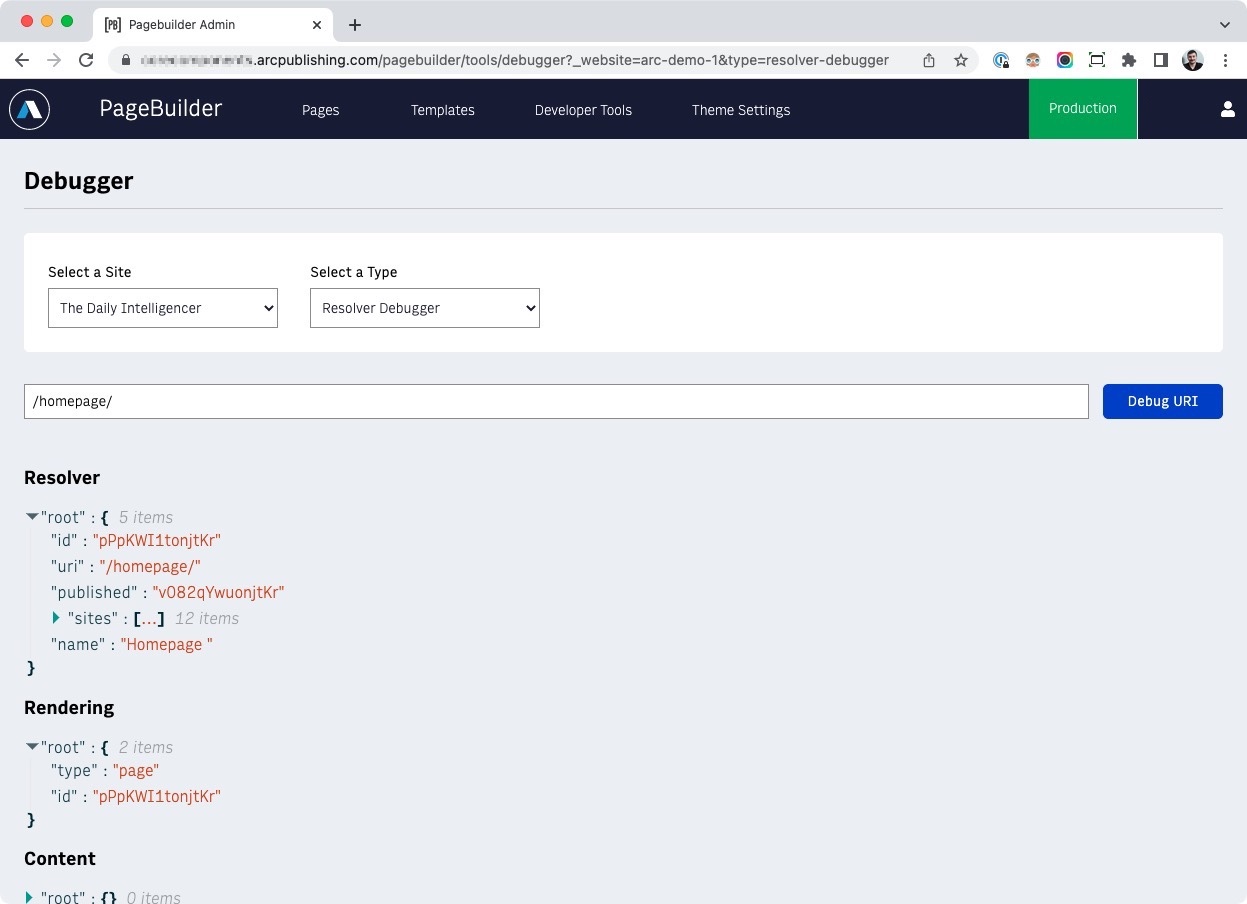This screenshot has width=1247, height=904.
Task: Open the tab search chevron
Action: coord(1225,24)
